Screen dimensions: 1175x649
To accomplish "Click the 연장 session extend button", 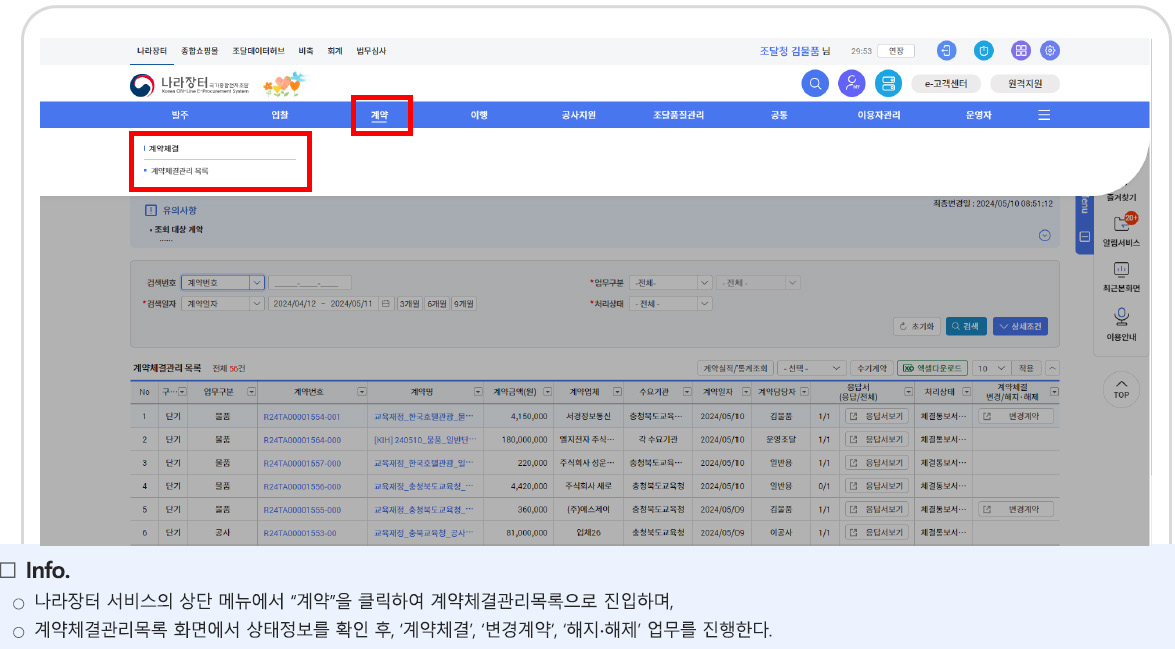I will click(x=896, y=51).
